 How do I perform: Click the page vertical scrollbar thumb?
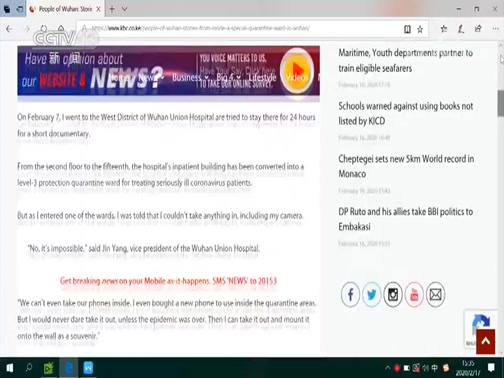[x=501, y=103]
